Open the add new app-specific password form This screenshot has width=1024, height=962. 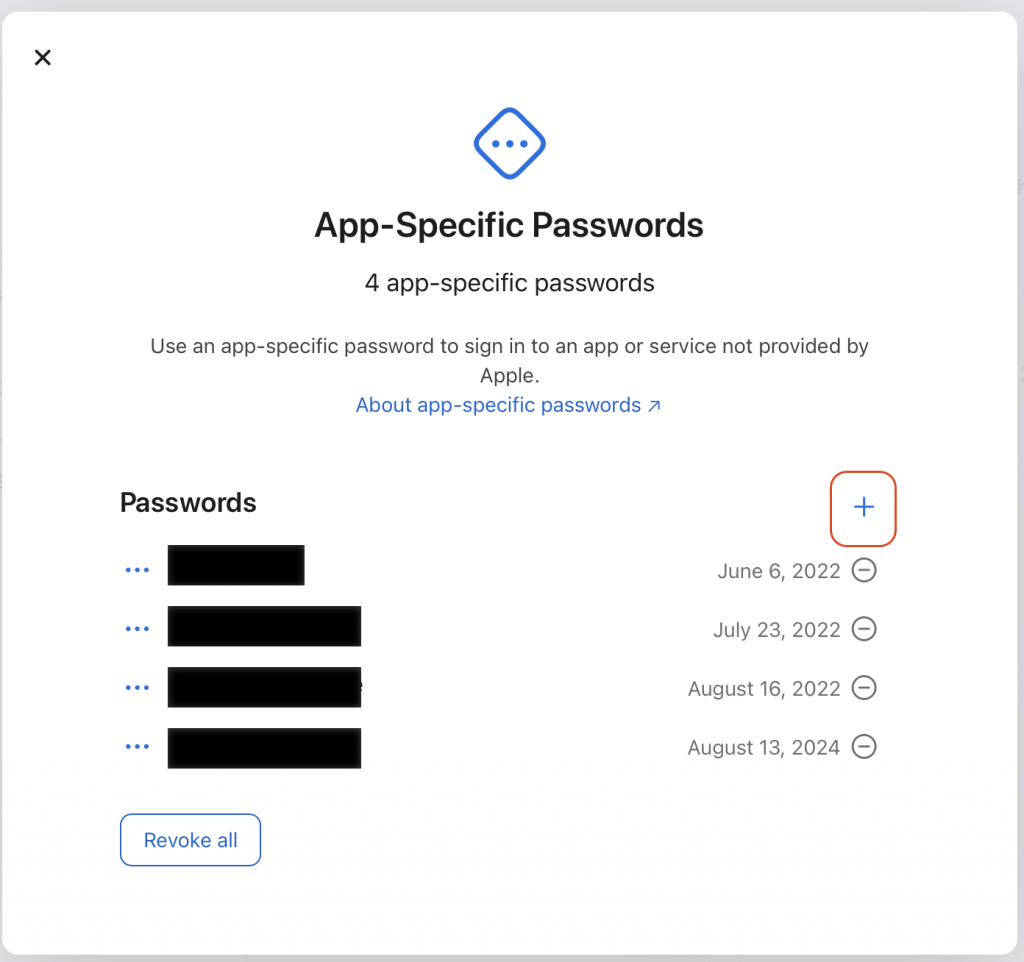point(863,508)
